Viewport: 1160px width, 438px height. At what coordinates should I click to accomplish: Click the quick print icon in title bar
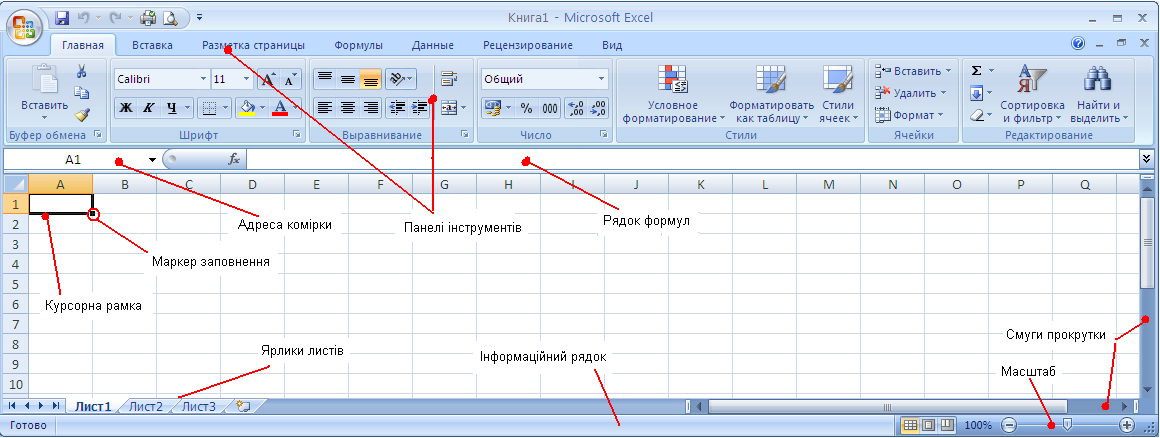pos(148,16)
